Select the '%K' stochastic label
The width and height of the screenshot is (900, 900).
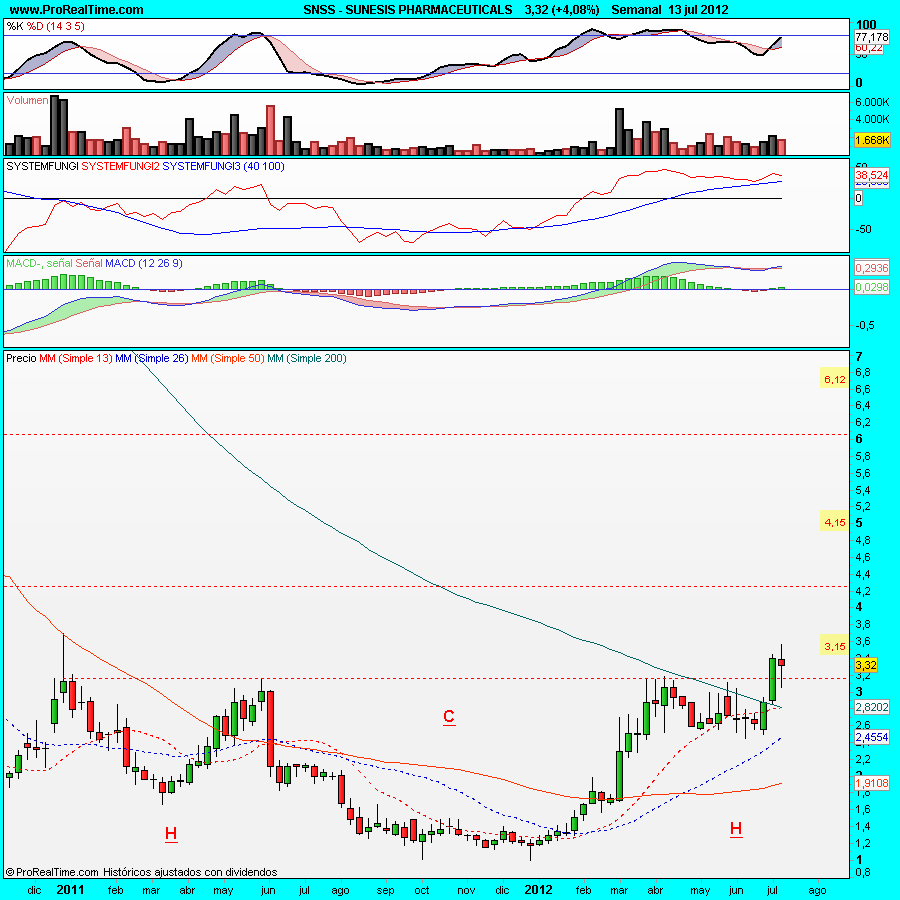tap(15, 26)
